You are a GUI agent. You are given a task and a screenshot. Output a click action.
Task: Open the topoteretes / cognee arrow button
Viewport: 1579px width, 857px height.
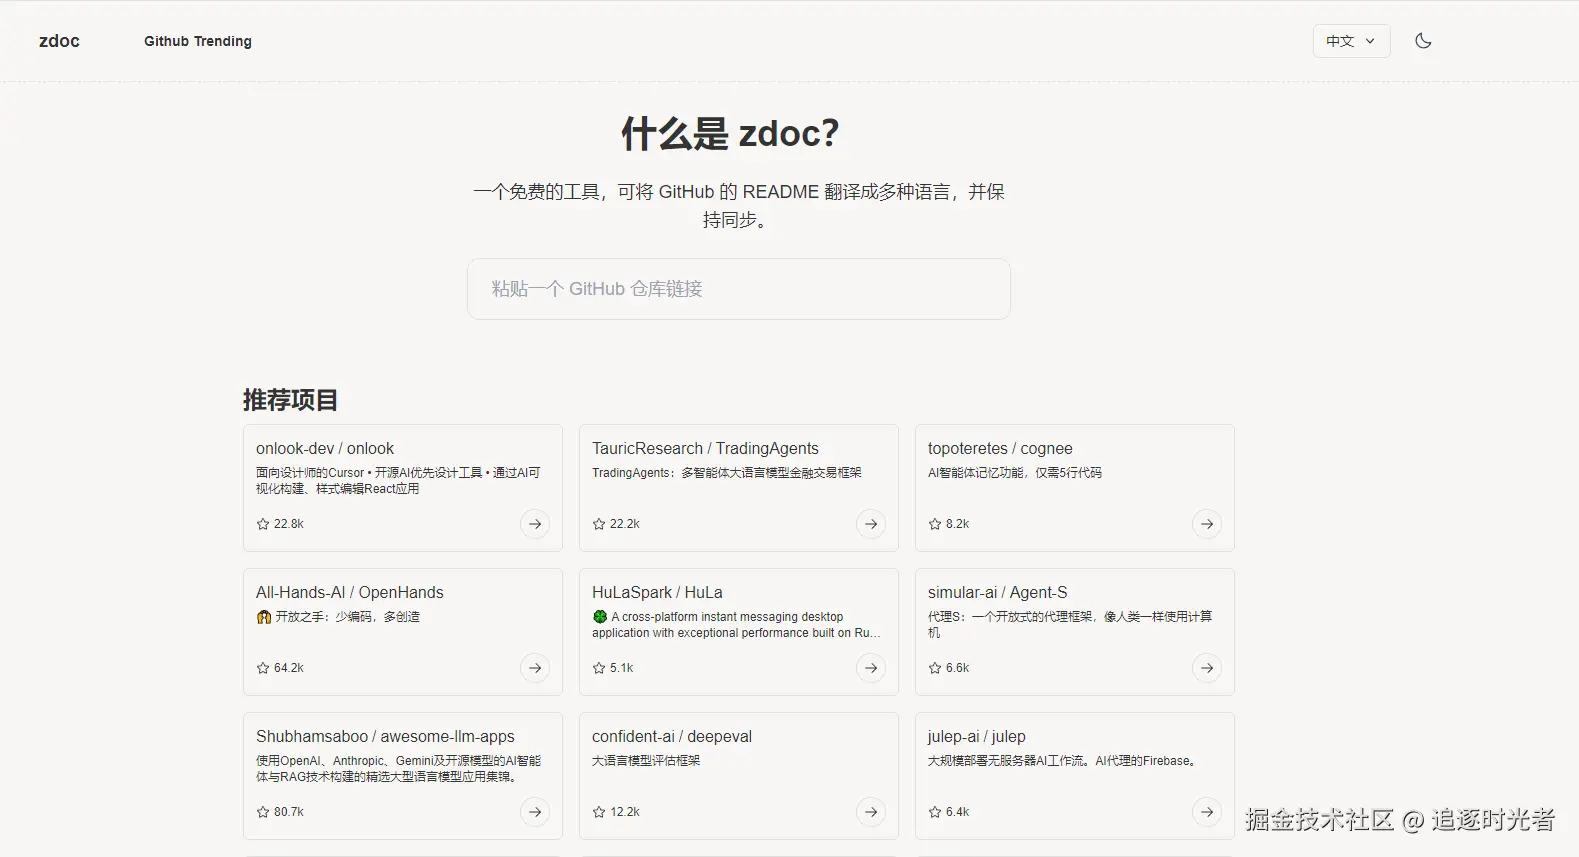pos(1207,524)
